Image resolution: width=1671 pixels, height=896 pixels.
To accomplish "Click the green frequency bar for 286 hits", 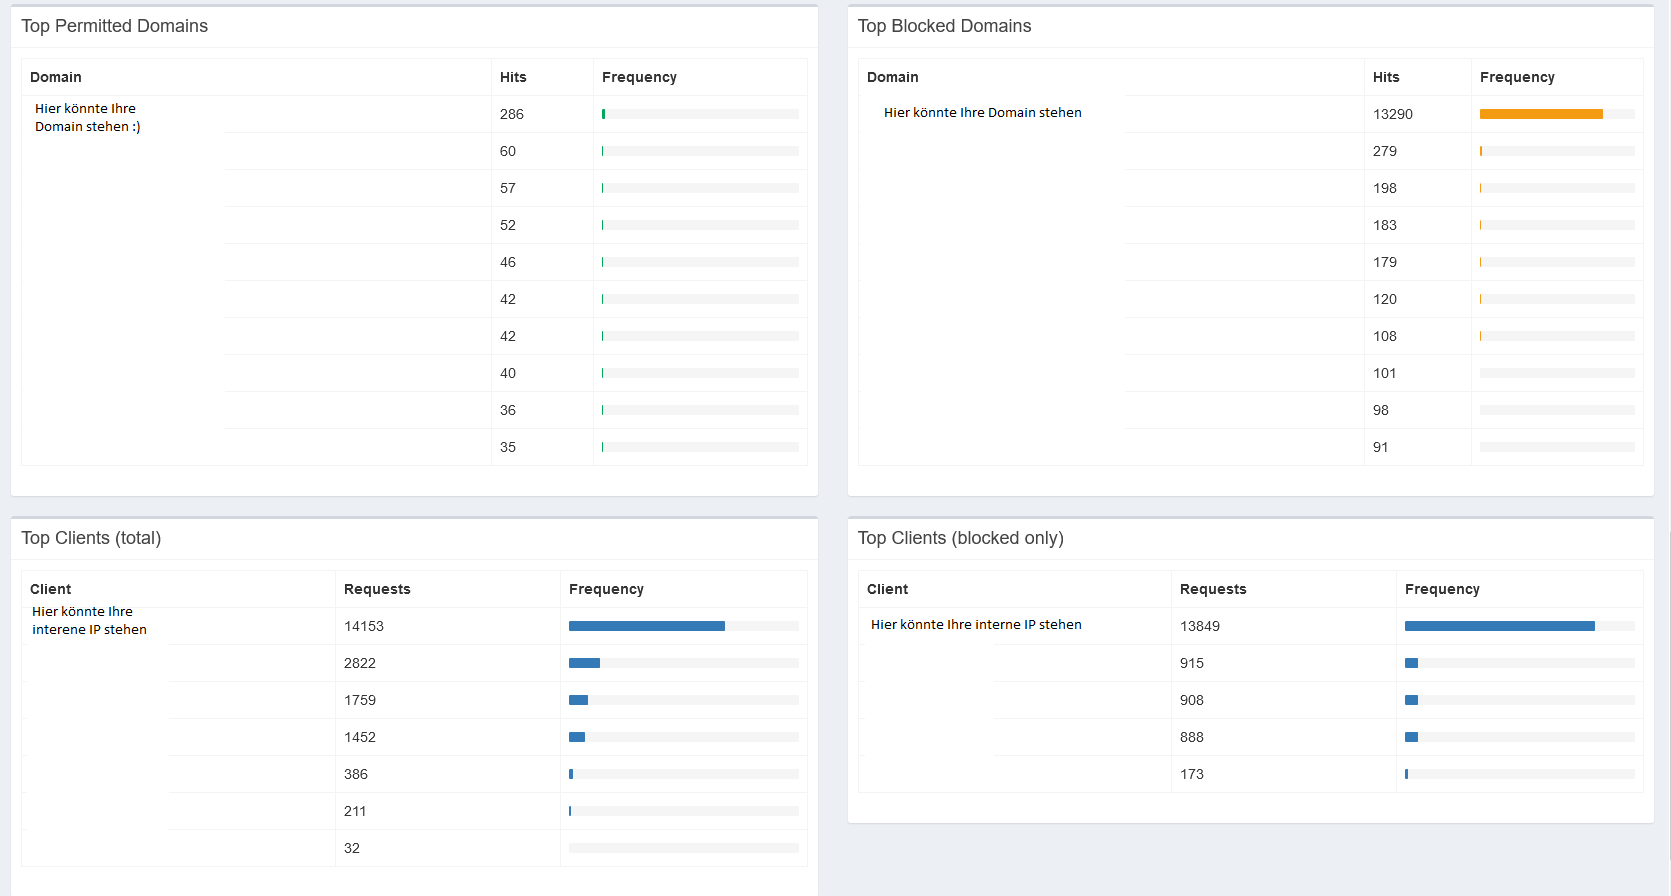I will coord(604,114).
